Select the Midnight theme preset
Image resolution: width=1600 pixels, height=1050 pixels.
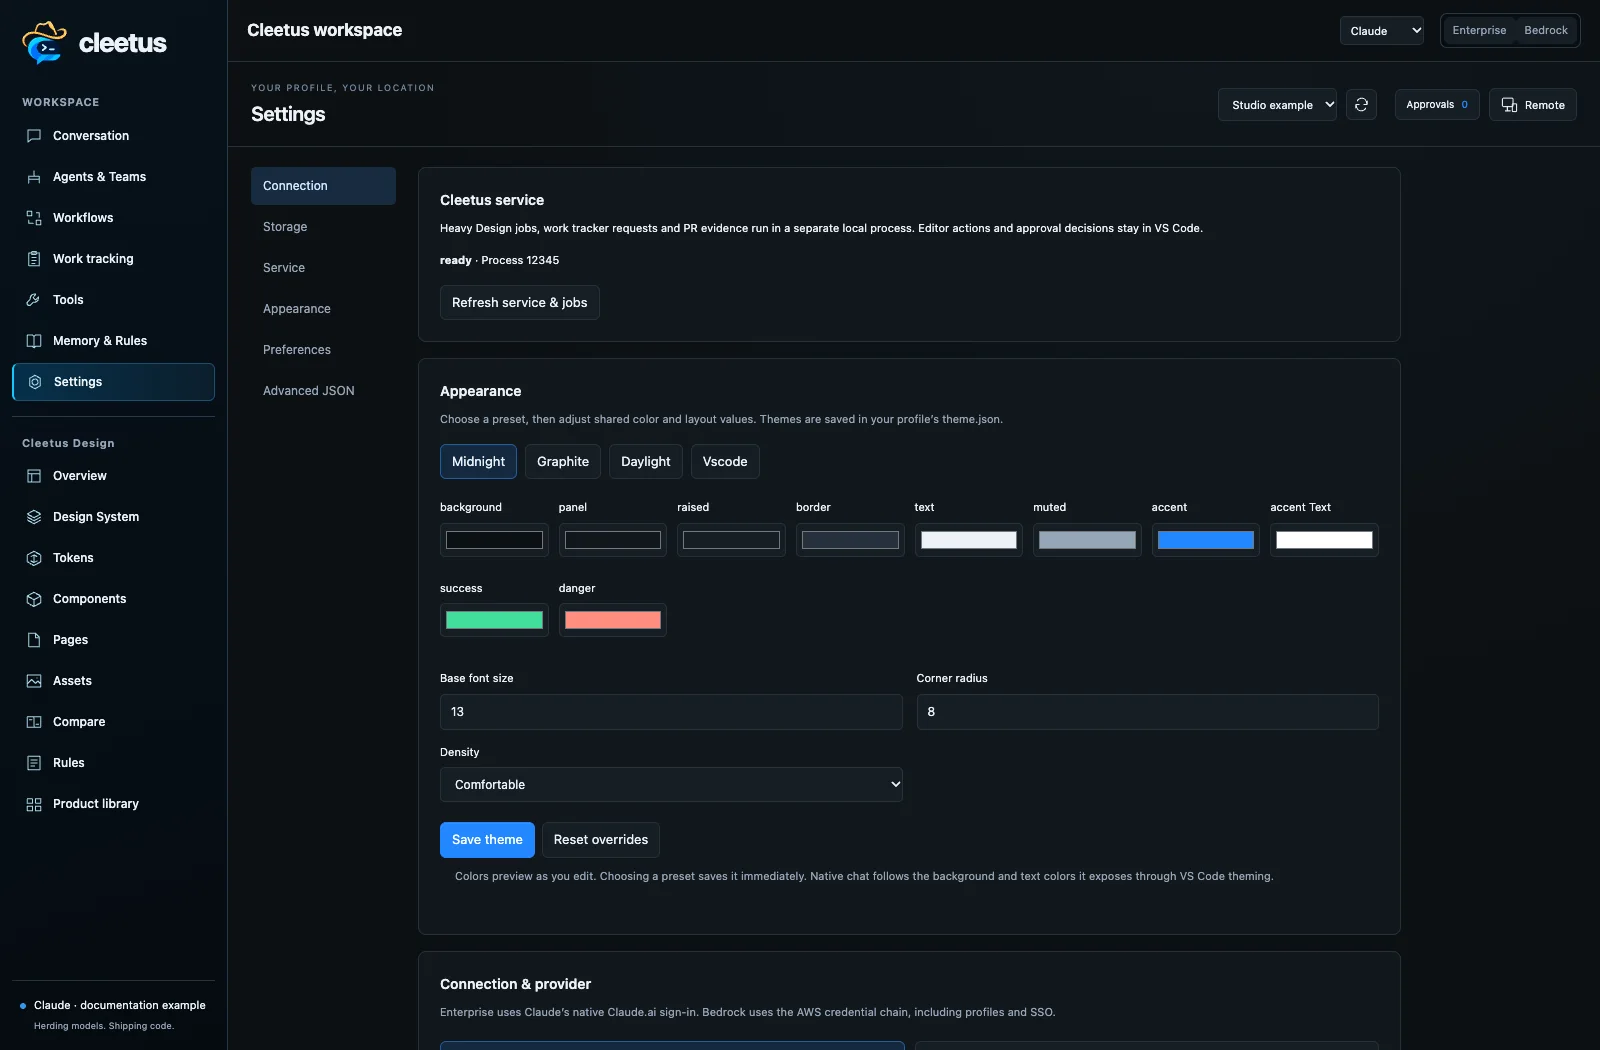(478, 461)
